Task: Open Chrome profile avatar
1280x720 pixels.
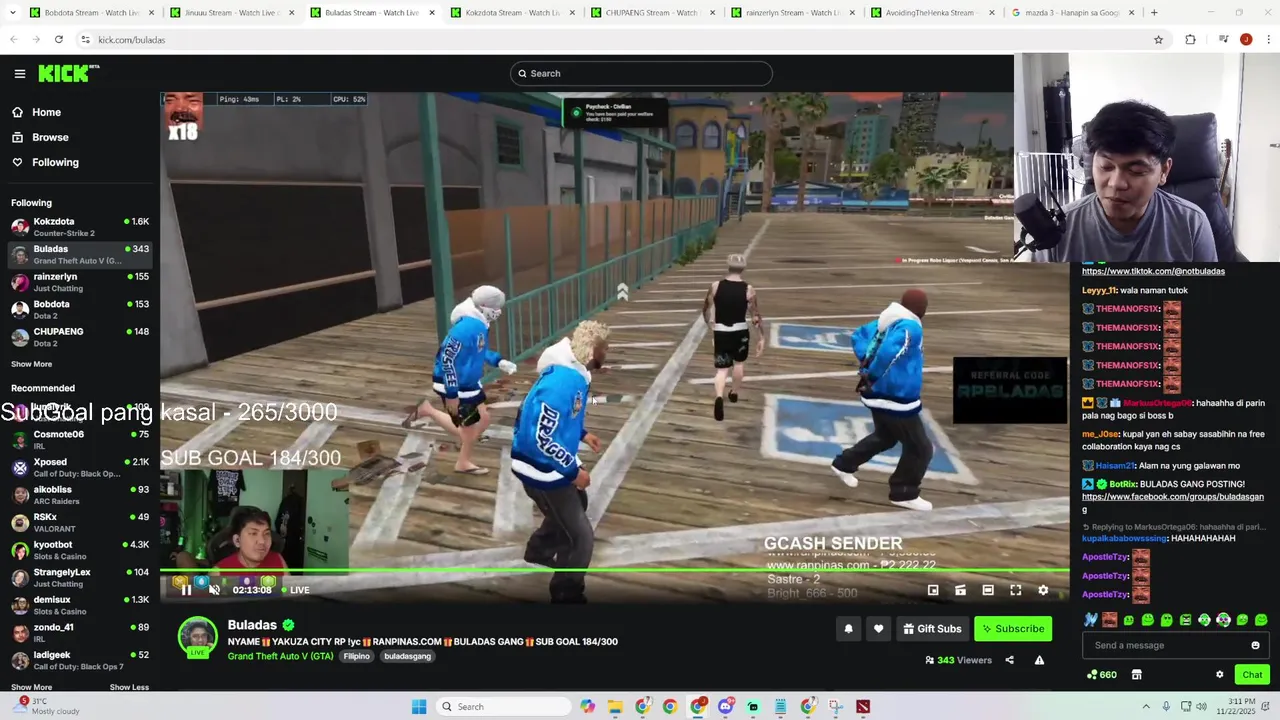Action: coord(1246,40)
